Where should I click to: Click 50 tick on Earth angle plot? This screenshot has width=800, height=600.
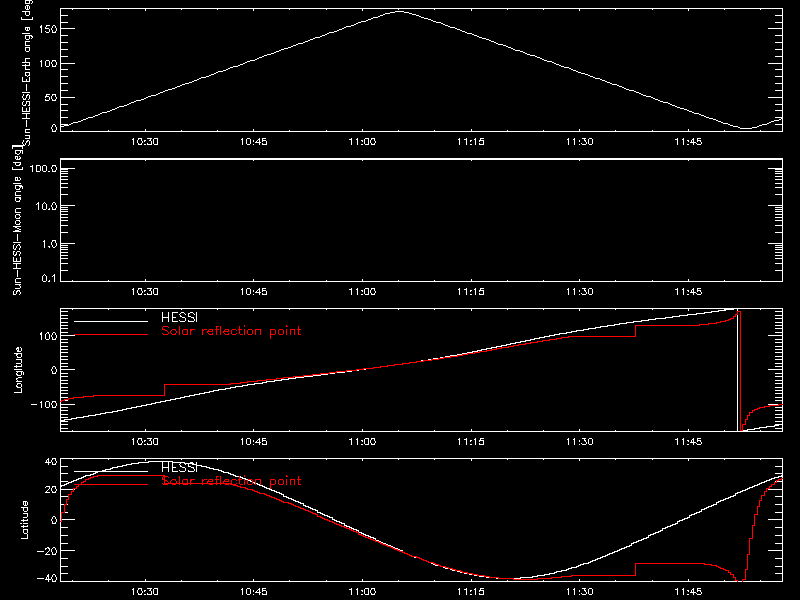click(51, 97)
